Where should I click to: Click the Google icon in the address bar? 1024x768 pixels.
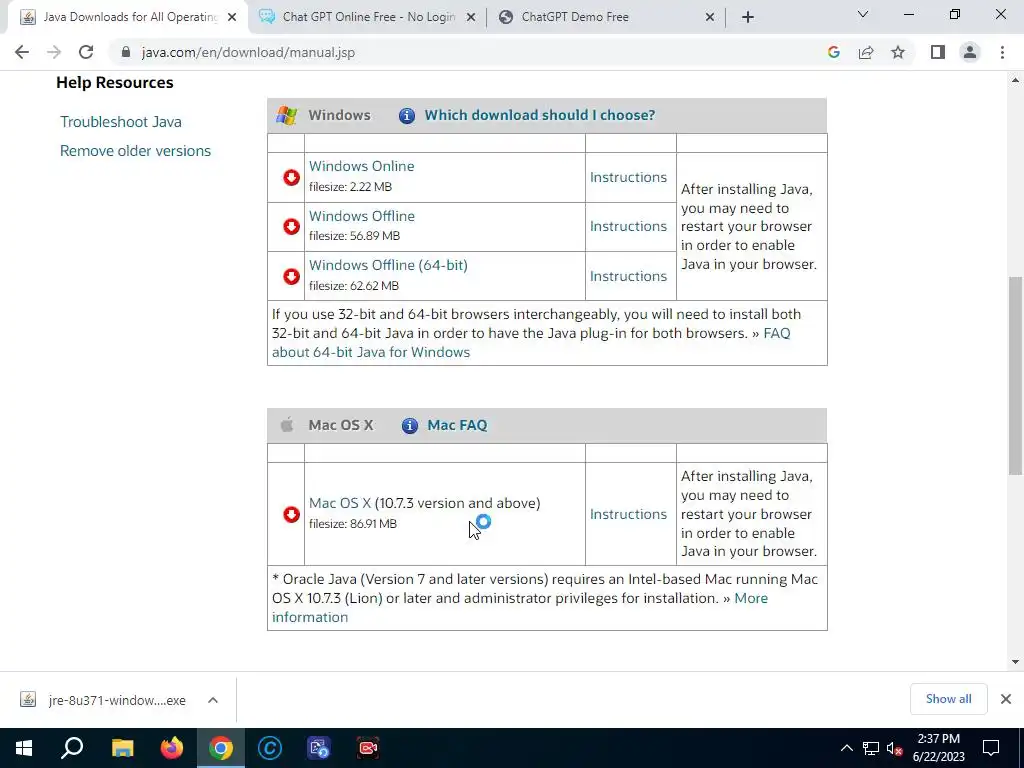[x=833, y=52]
